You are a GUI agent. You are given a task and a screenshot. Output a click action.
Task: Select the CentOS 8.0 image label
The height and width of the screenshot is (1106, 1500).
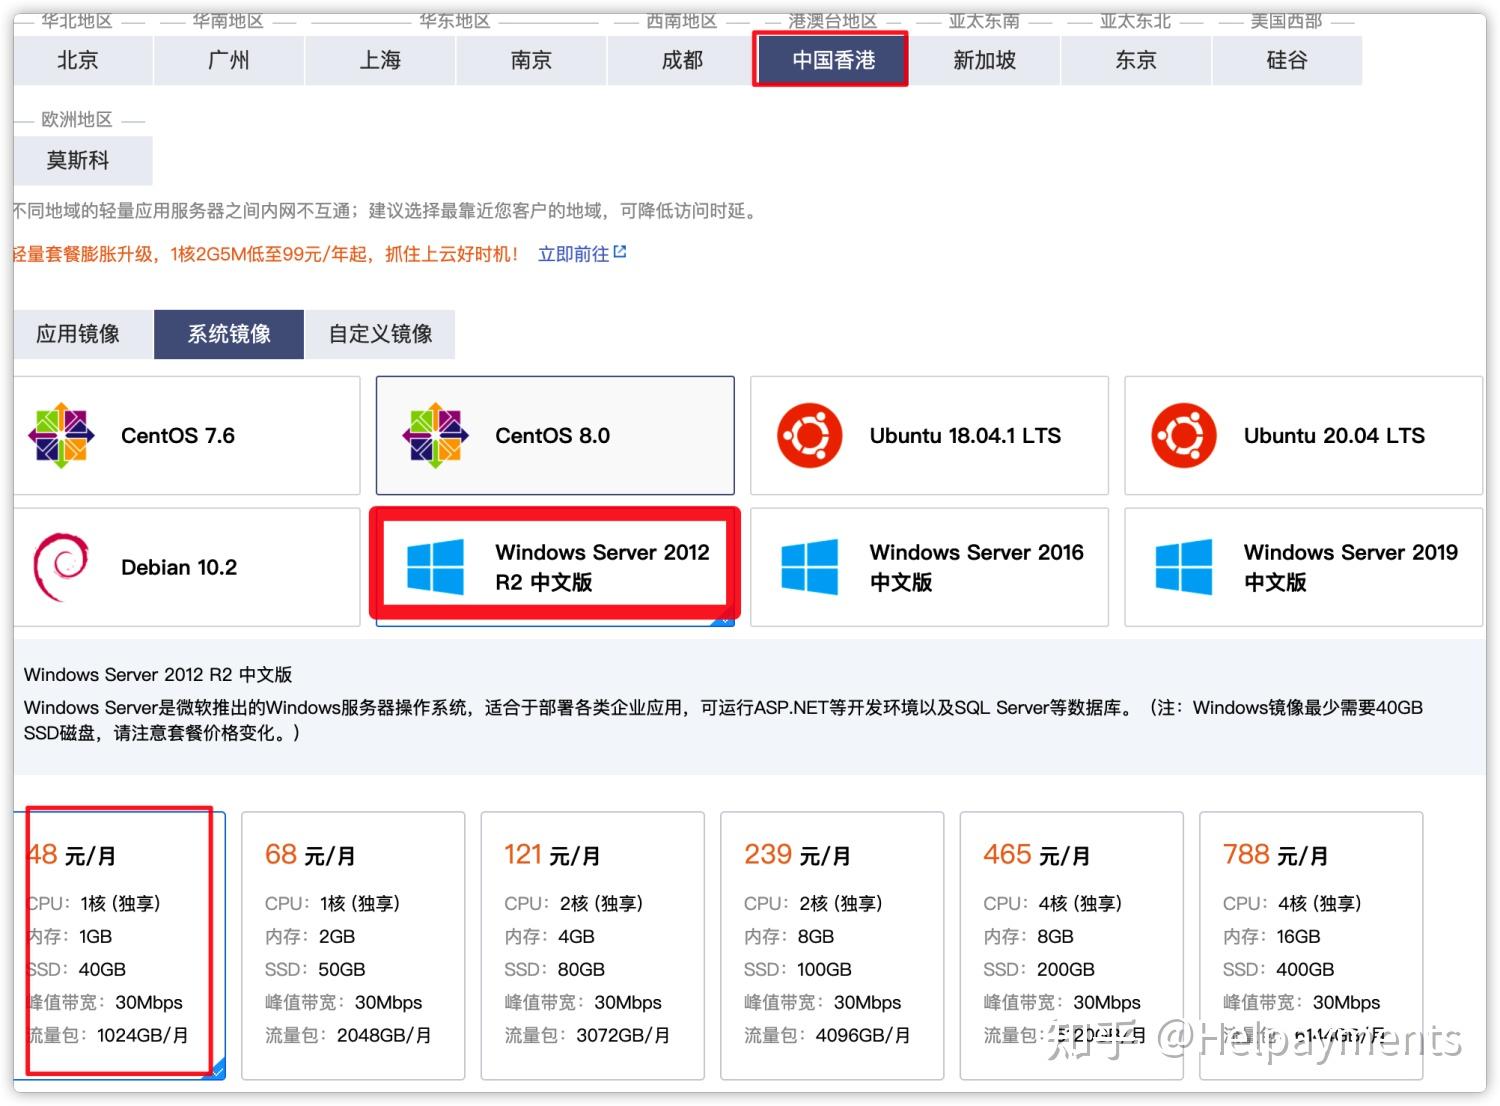click(552, 436)
